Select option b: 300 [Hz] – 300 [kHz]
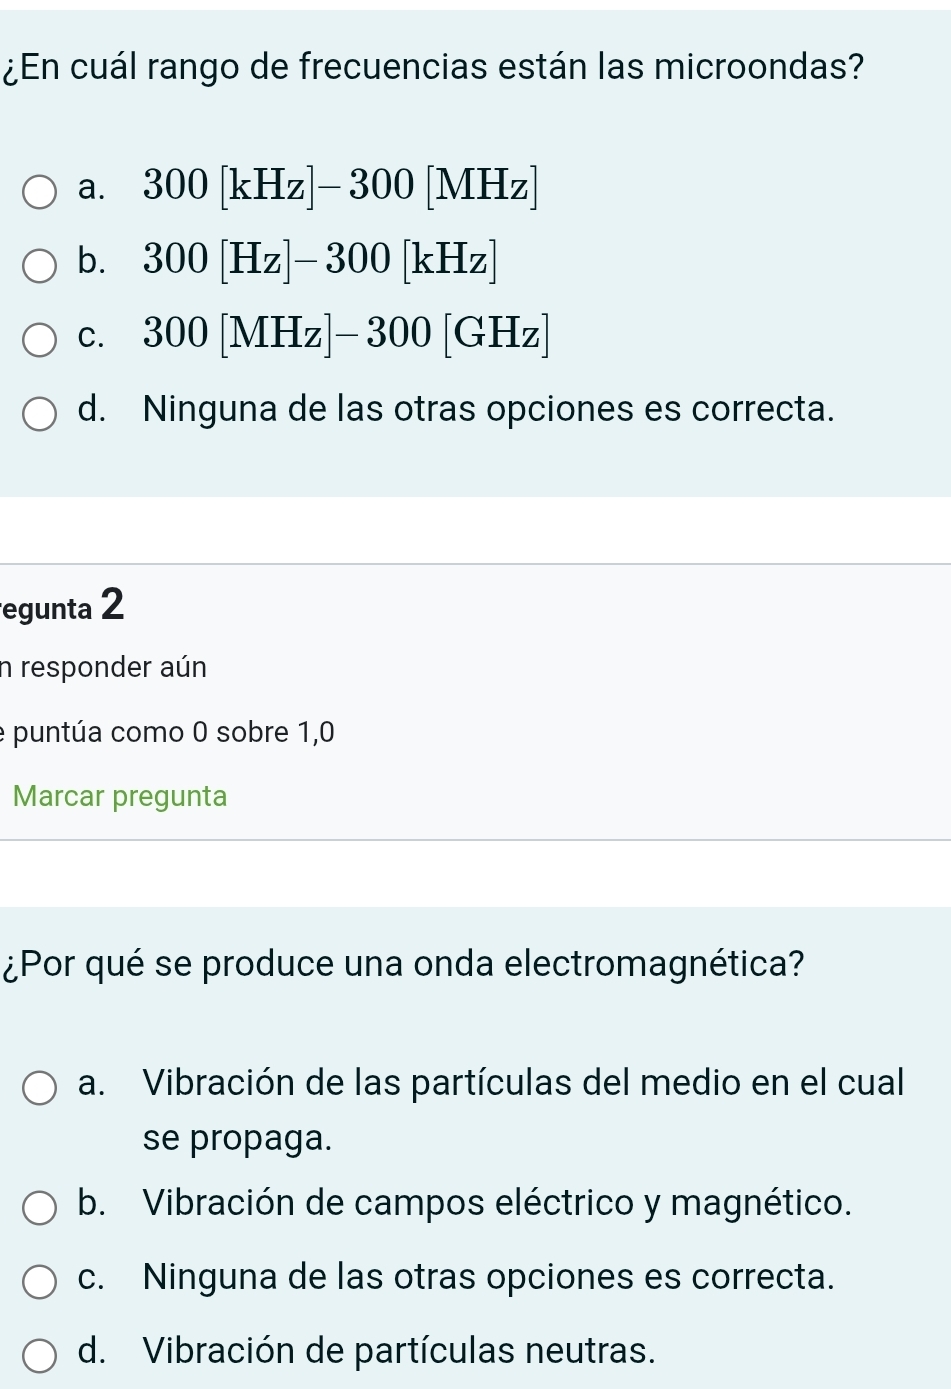 pos(40,263)
